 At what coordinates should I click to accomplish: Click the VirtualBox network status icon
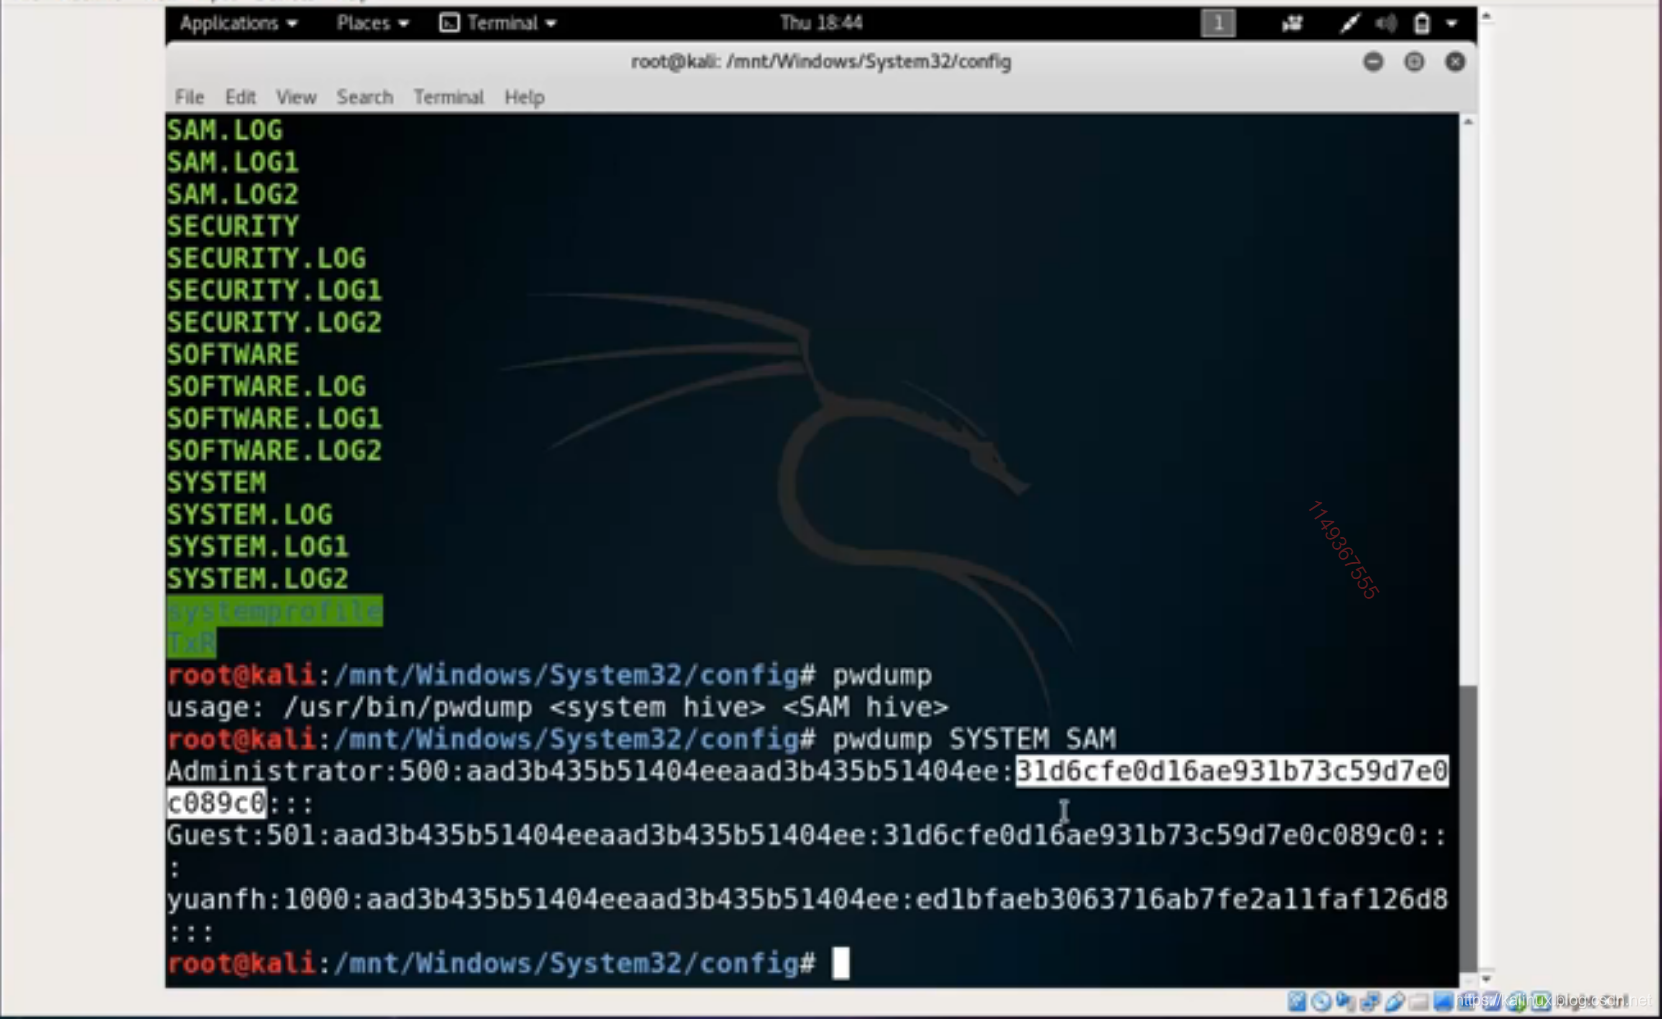point(1369,1001)
